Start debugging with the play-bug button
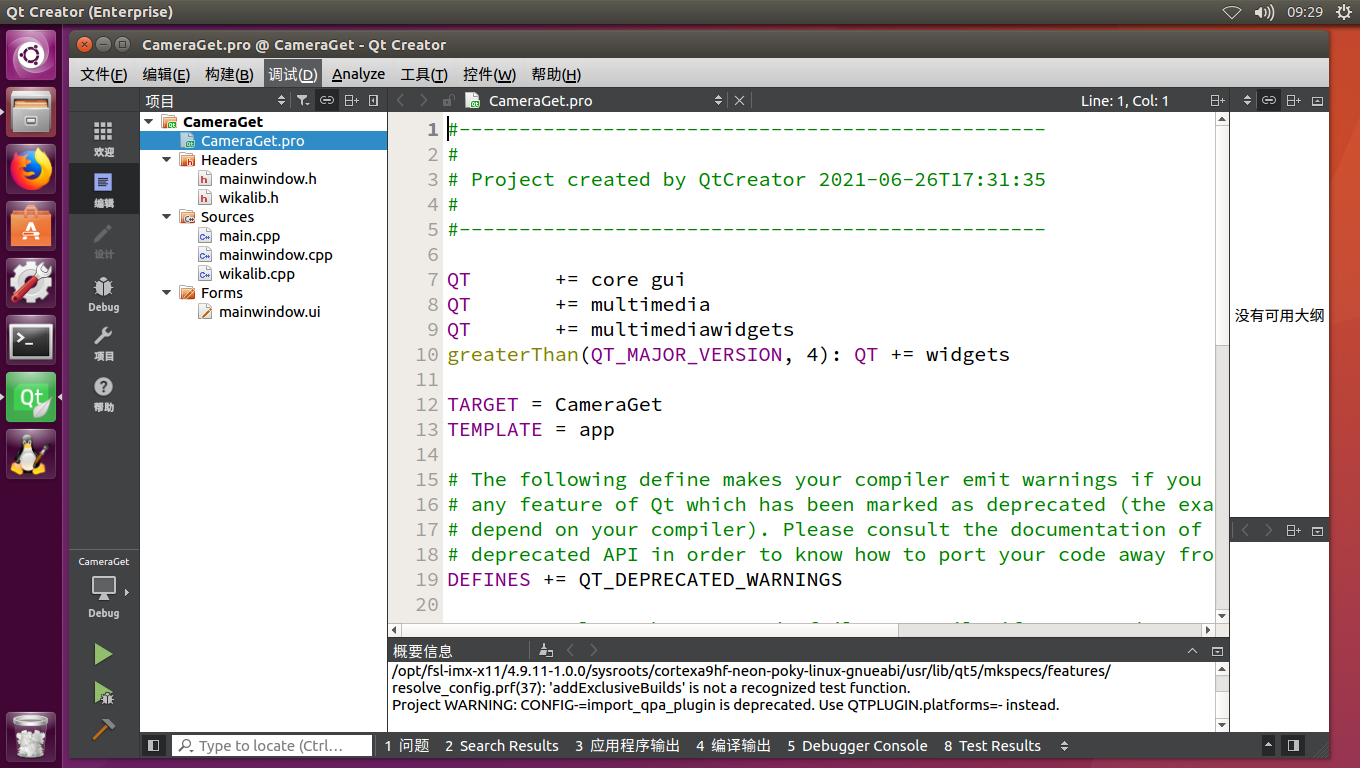The width and height of the screenshot is (1360, 768). coord(103,693)
